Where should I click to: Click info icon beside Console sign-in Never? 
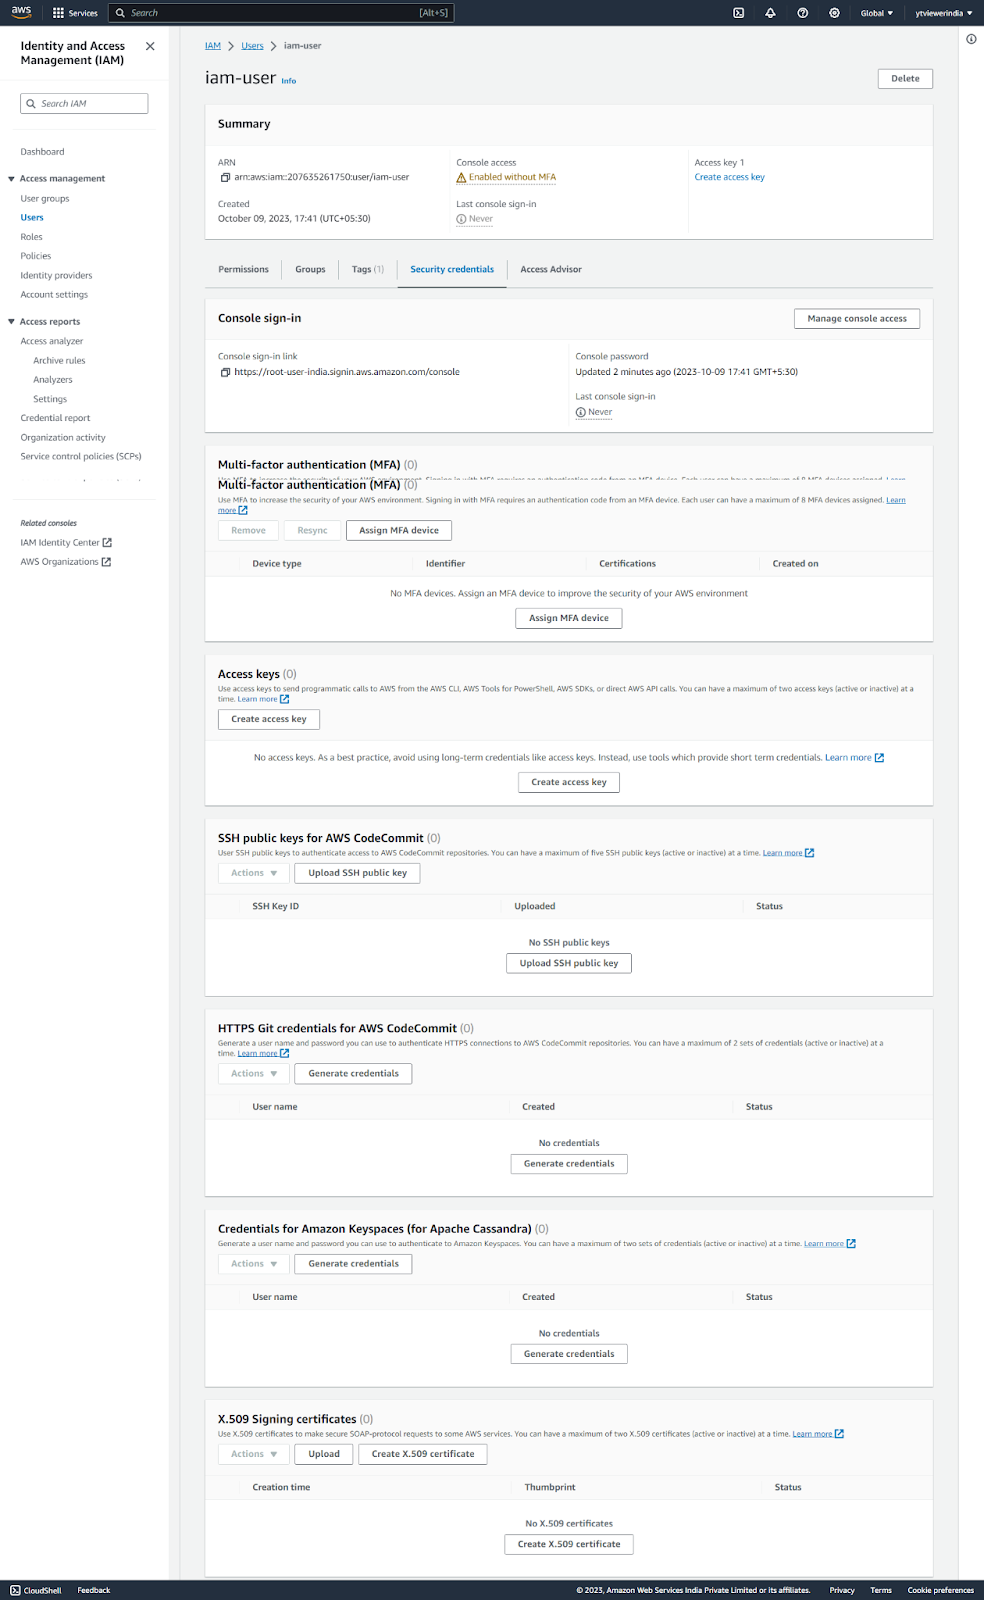580,412
